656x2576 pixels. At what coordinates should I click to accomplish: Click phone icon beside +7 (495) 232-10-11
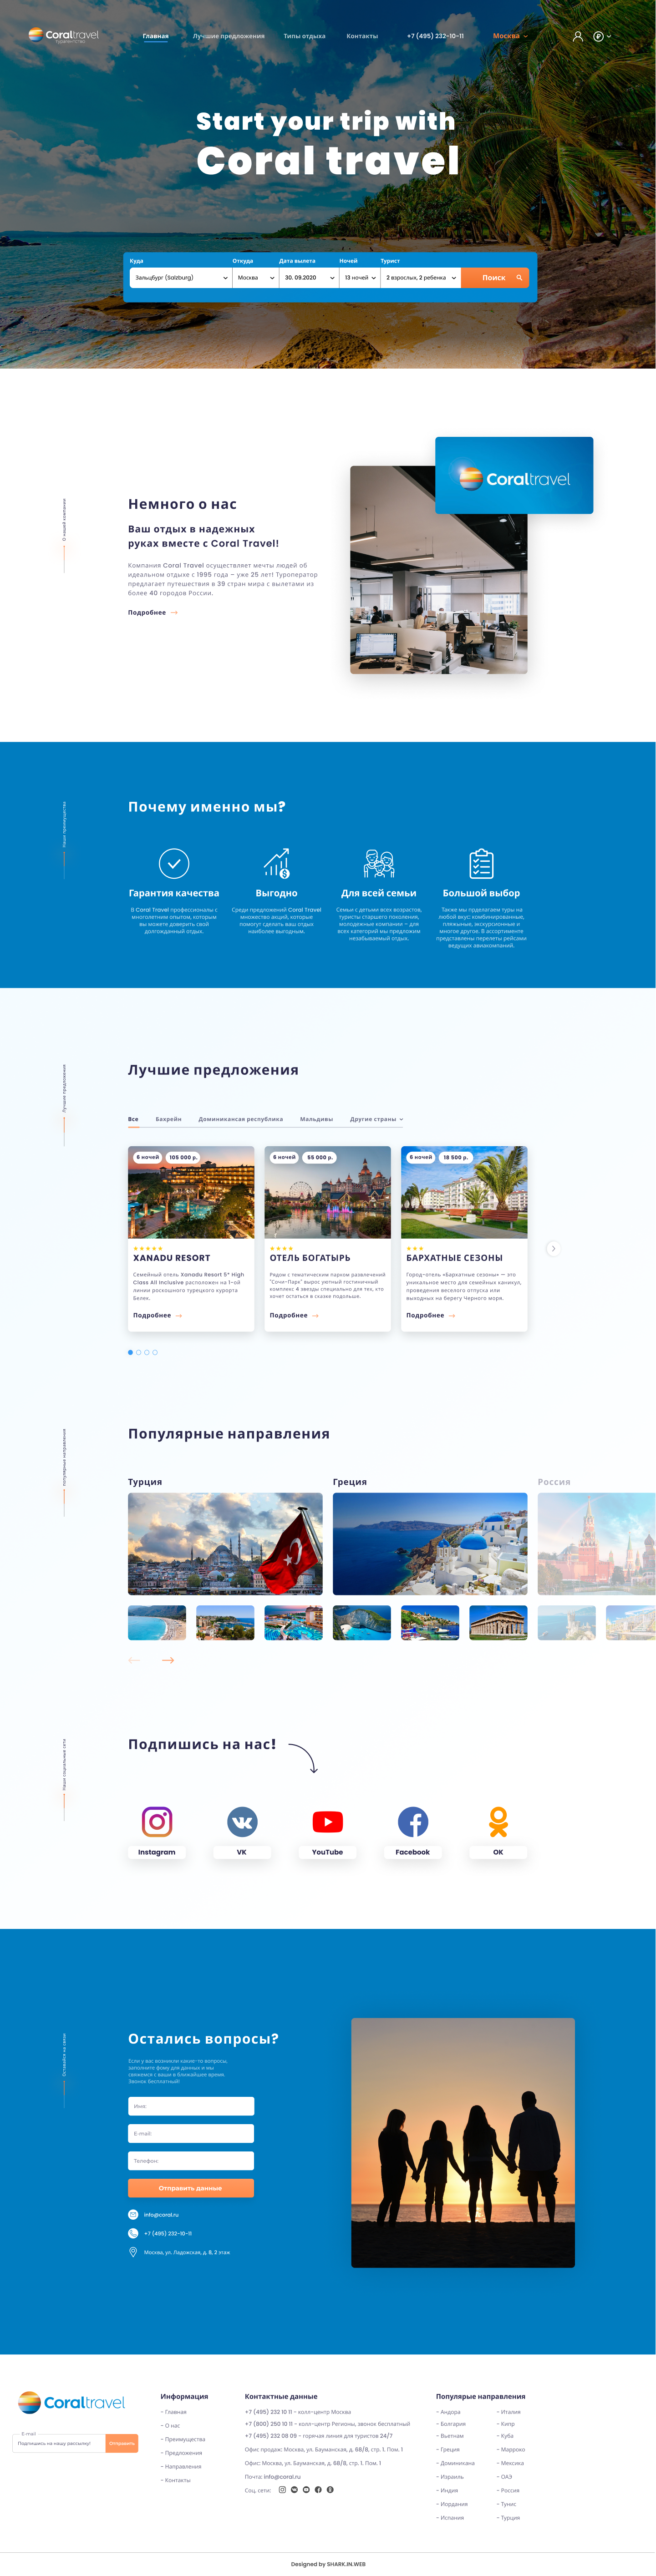133,2233
